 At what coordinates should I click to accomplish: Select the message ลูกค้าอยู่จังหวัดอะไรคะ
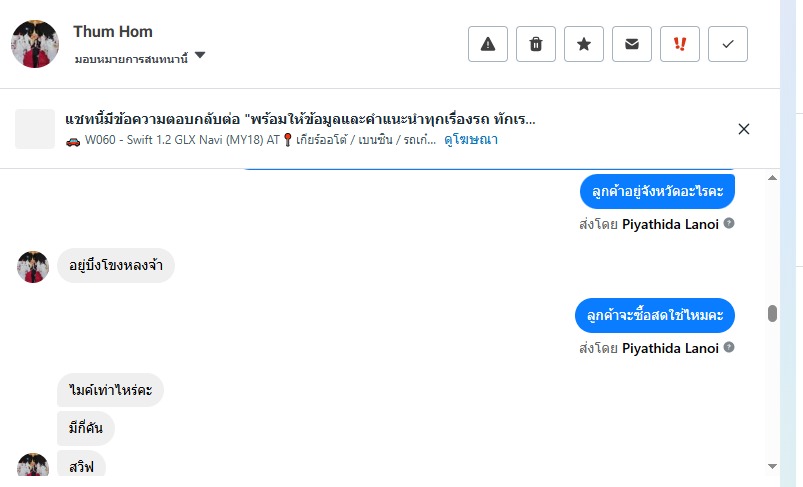click(x=657, y=192)
